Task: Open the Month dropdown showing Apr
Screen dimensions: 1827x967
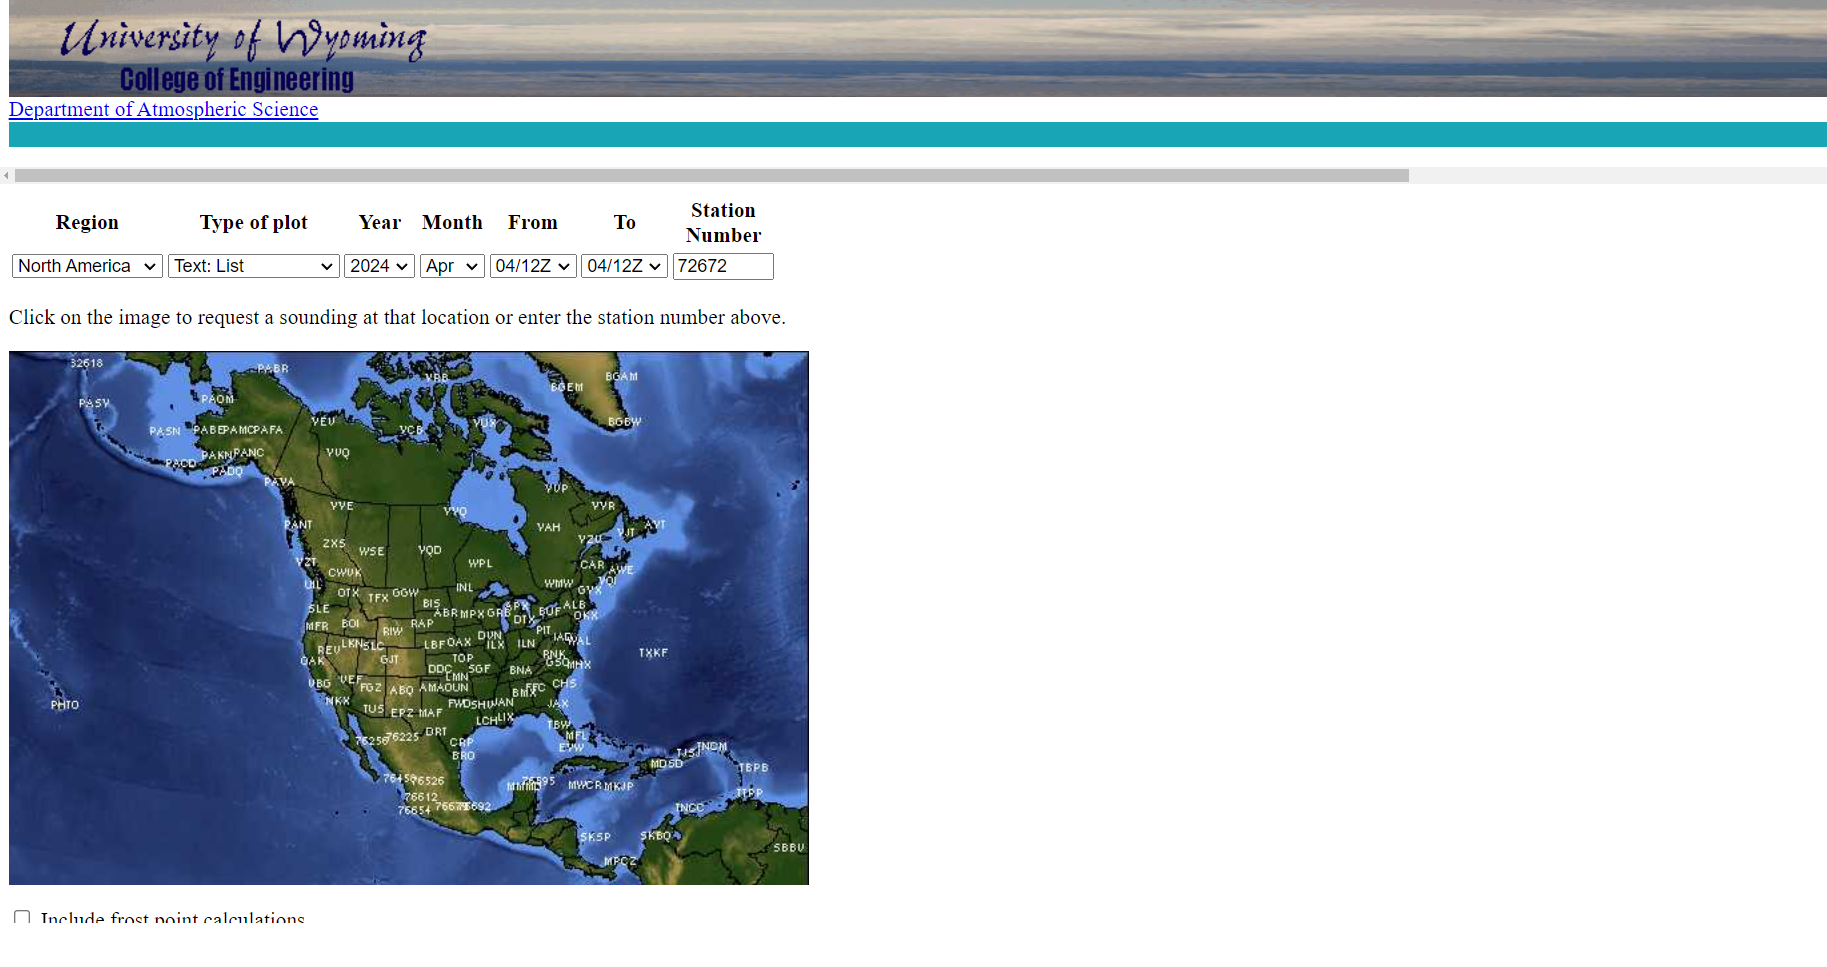Action: point(452,266)
